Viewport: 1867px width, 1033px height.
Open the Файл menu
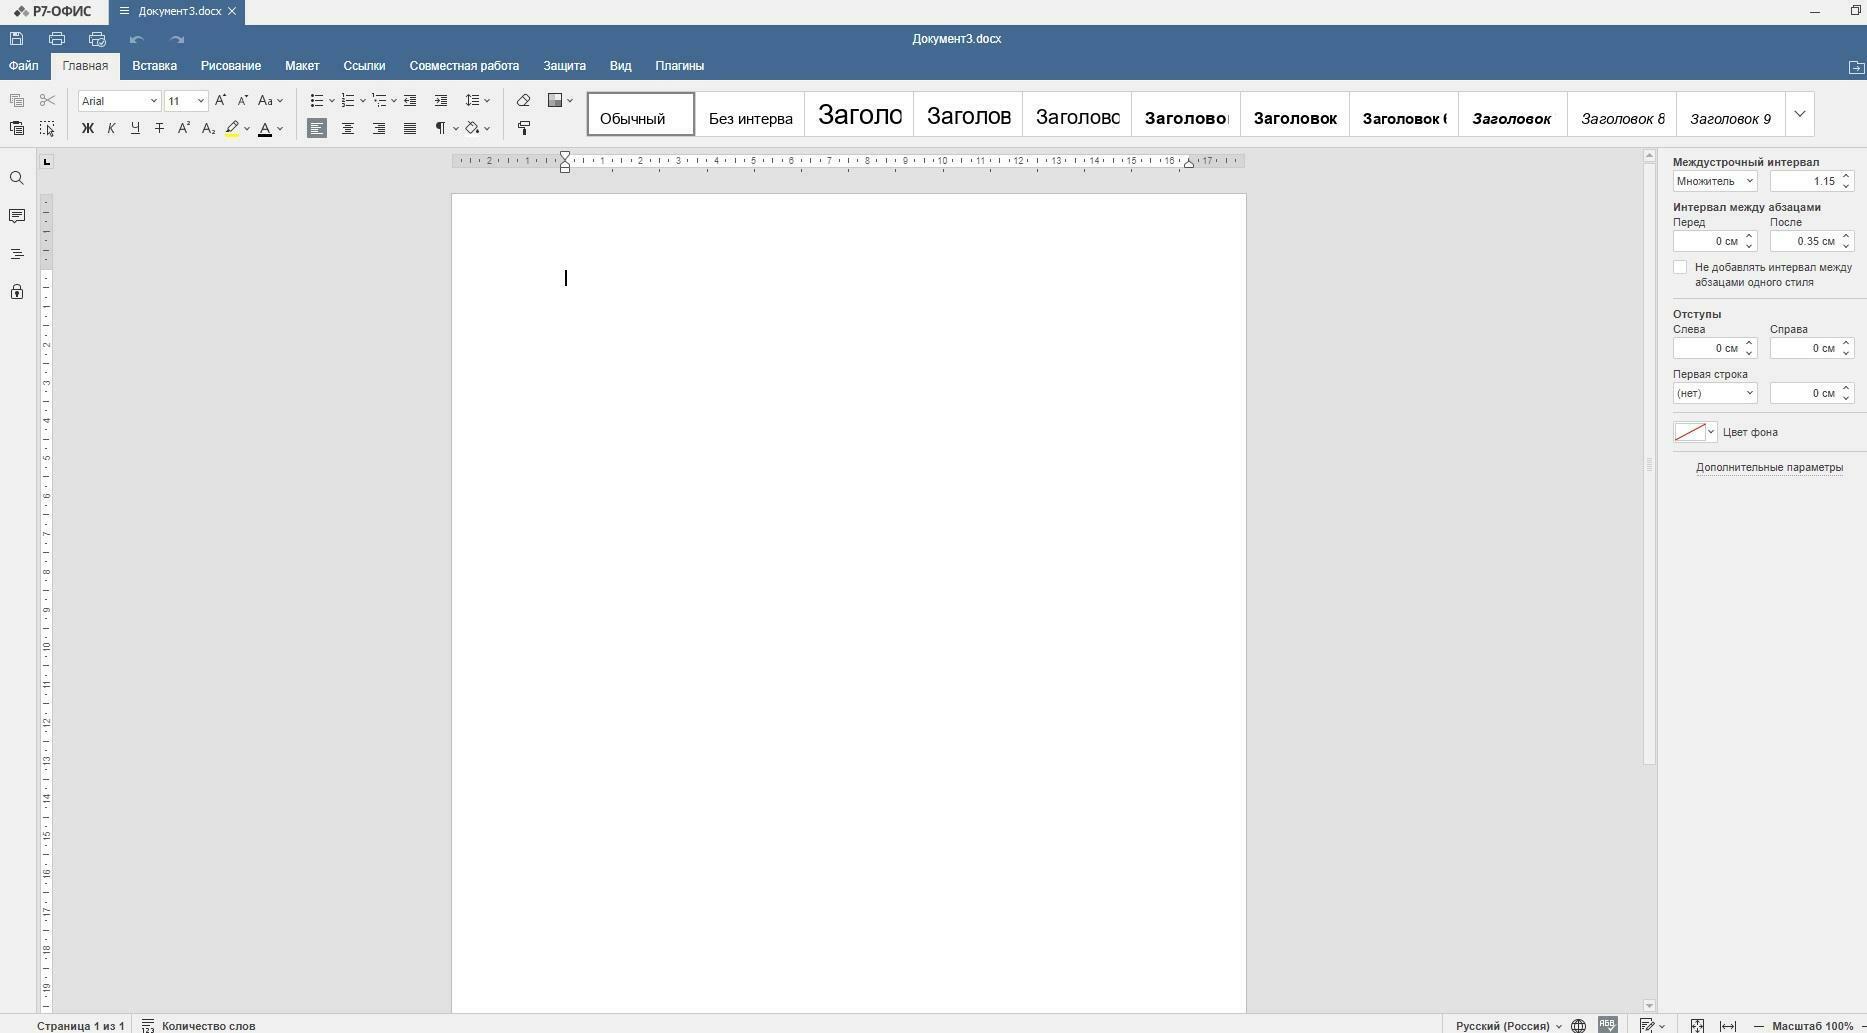(24, 66)
